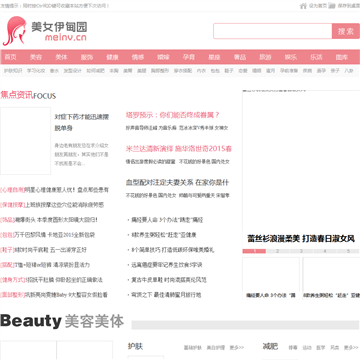Click 美白护理 link in 护肤 section
Screen dimensions: 360x360
216,348
